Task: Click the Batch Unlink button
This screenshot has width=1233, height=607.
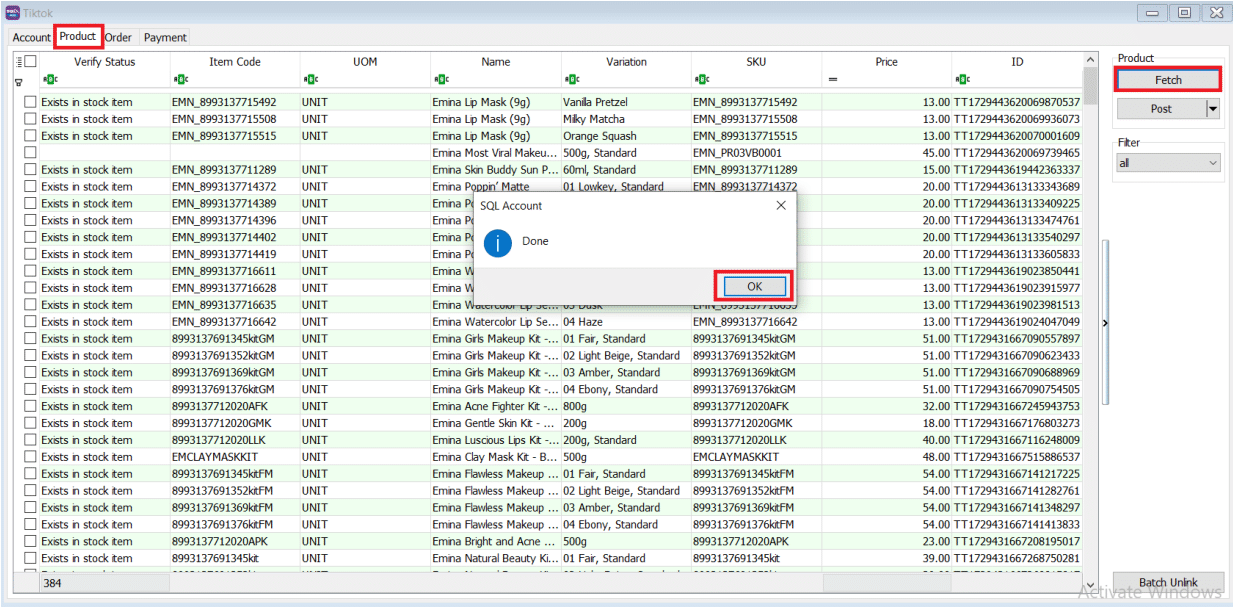Action: 1168,583
